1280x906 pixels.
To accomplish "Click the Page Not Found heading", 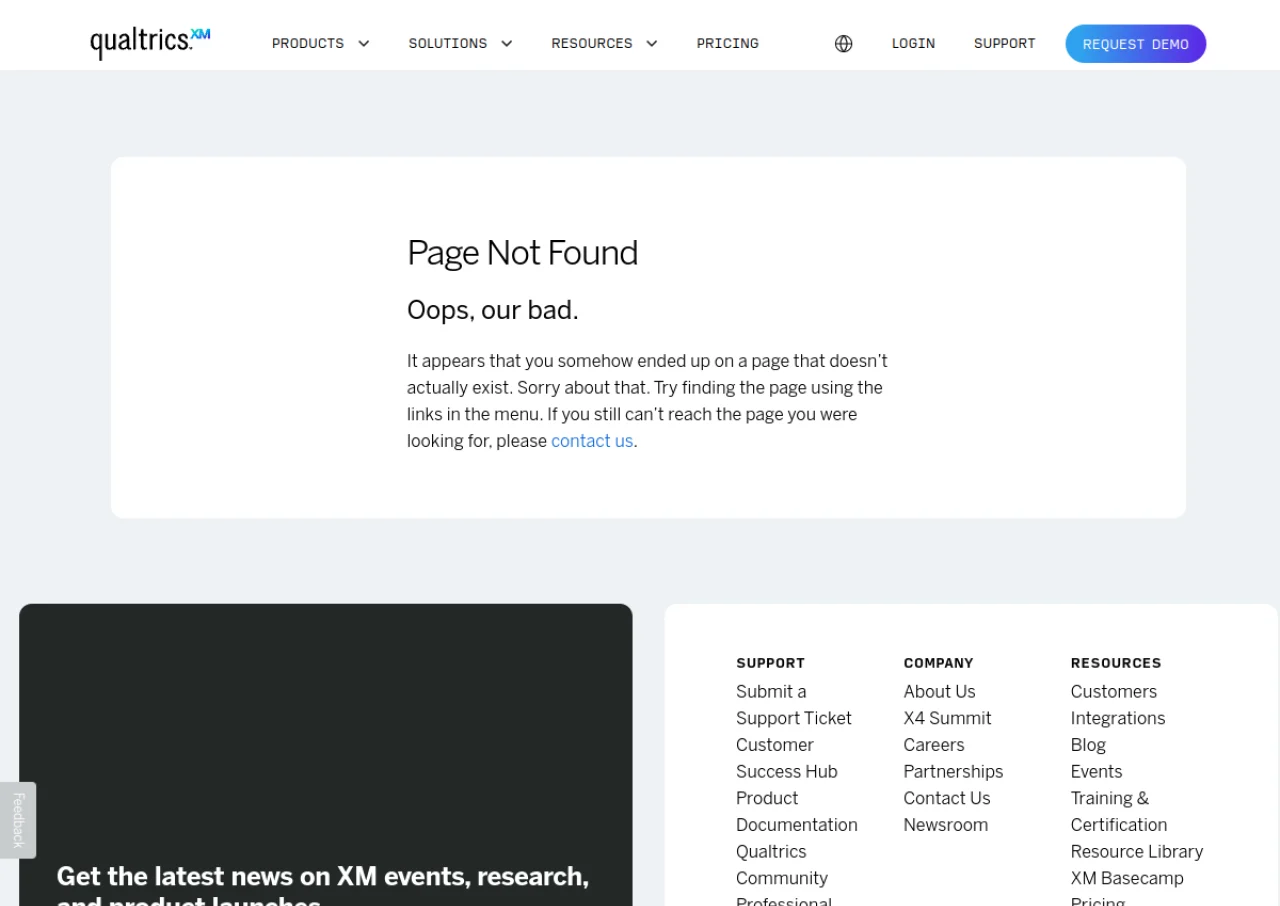I will (522, 253).
